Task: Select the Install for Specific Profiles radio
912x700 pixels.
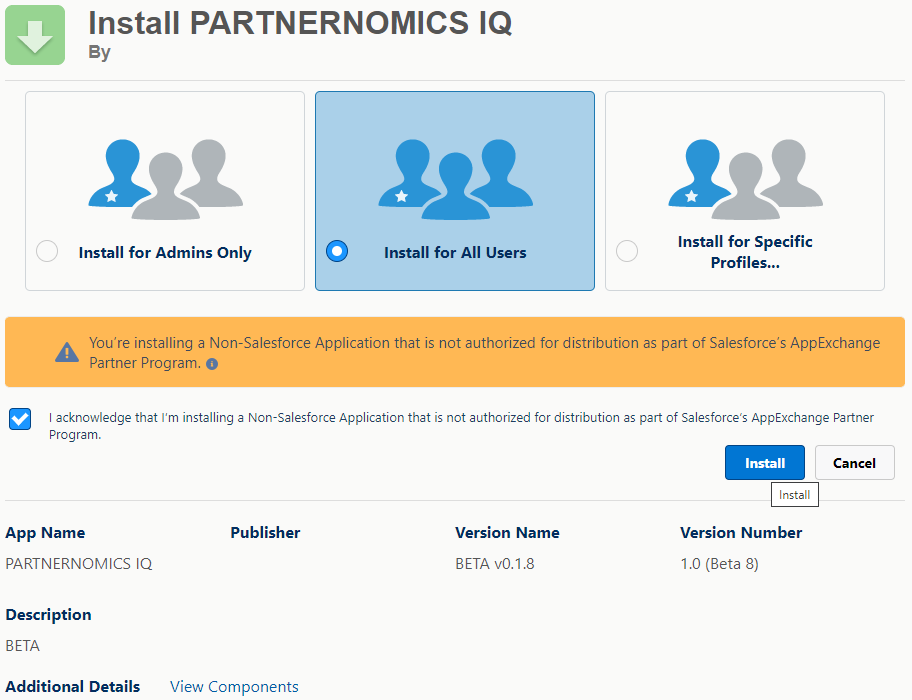Action: click(627, 251)
